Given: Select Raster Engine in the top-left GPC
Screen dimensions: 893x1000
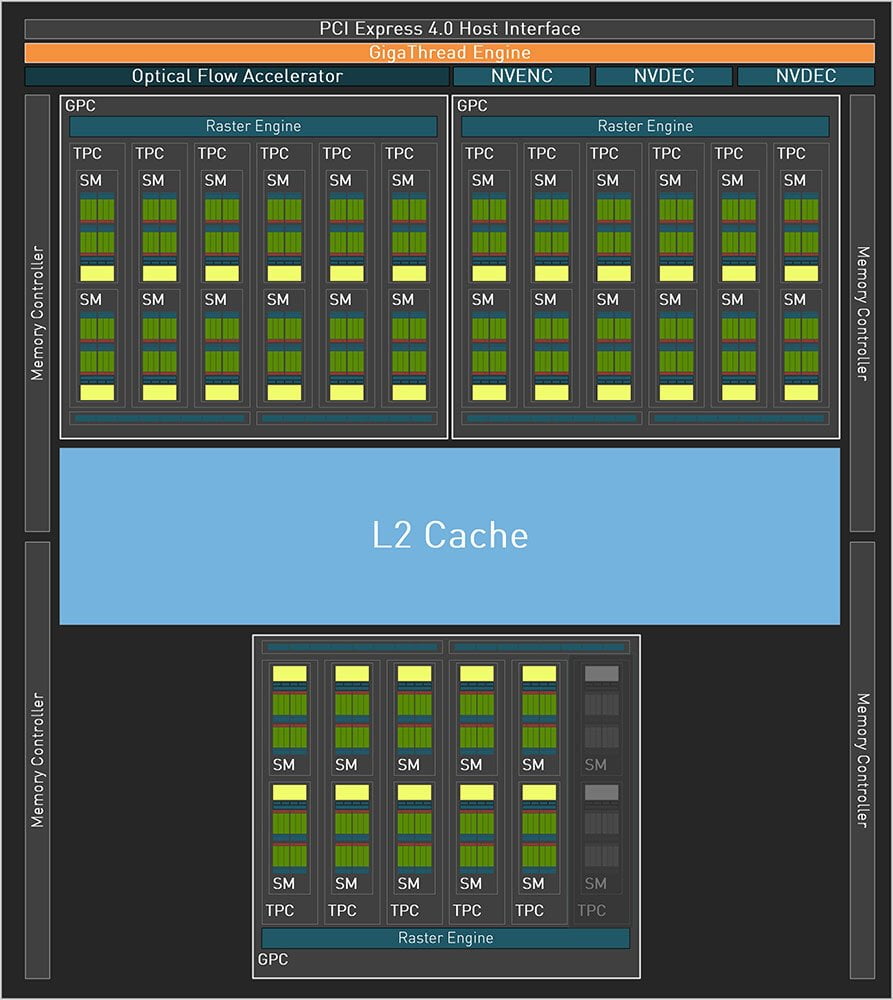Looking at the screenshot, I should click(253, 126).
